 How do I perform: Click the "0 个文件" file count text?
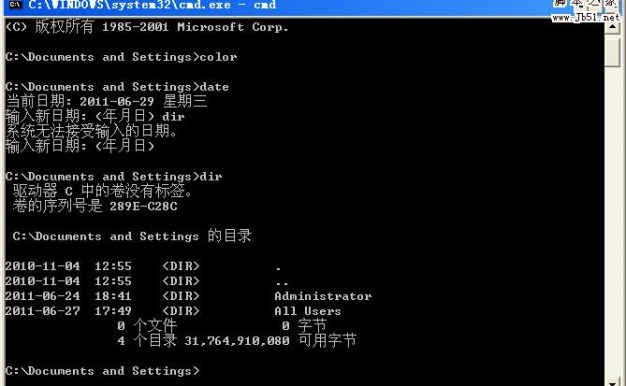147,326
